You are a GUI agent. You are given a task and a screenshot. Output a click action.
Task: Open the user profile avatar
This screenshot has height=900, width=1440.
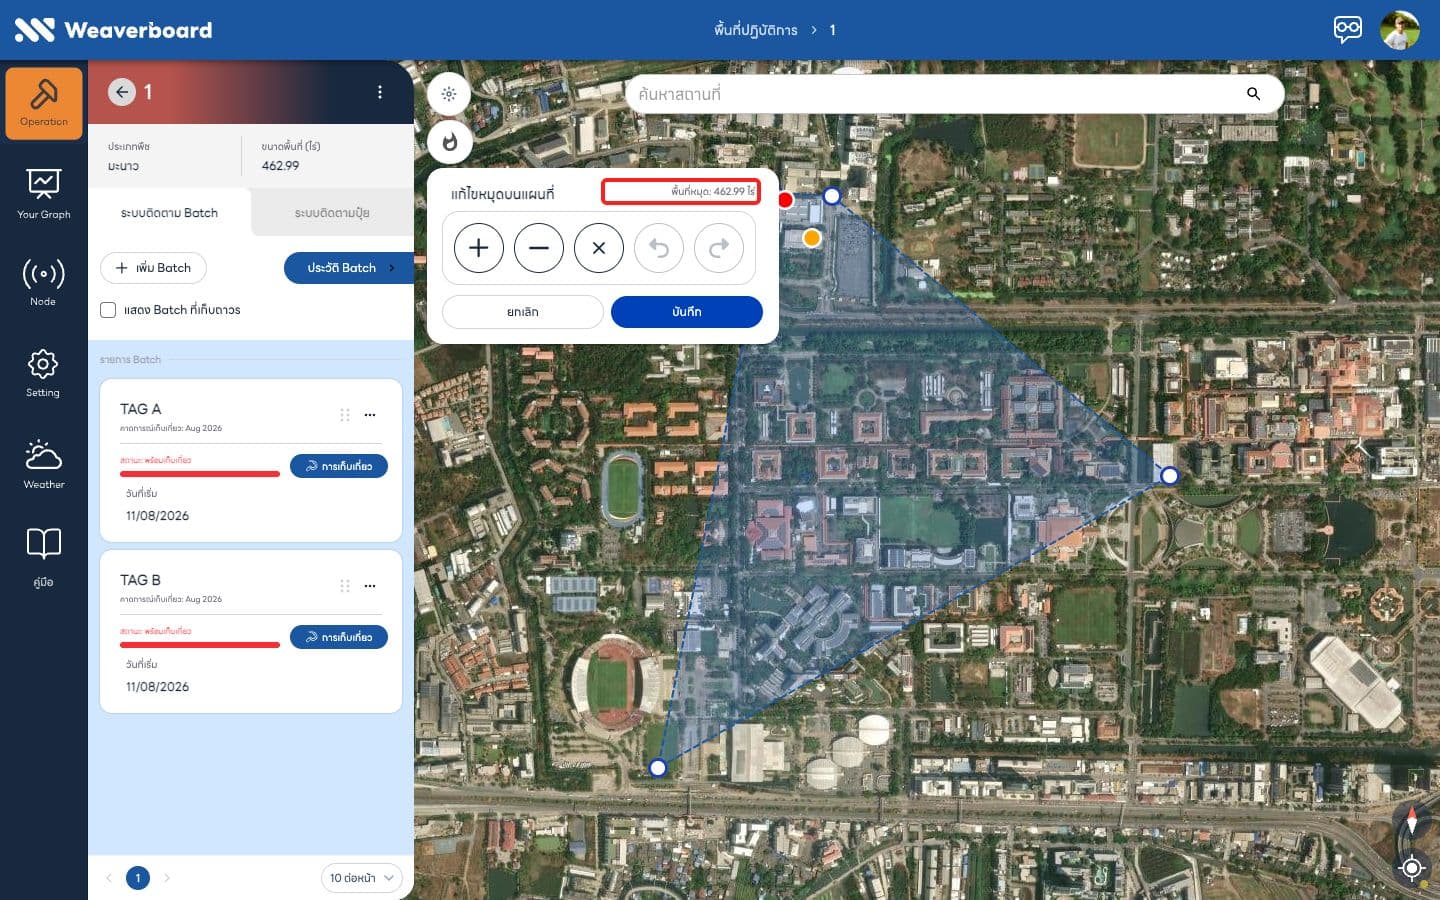[1400, 30]
